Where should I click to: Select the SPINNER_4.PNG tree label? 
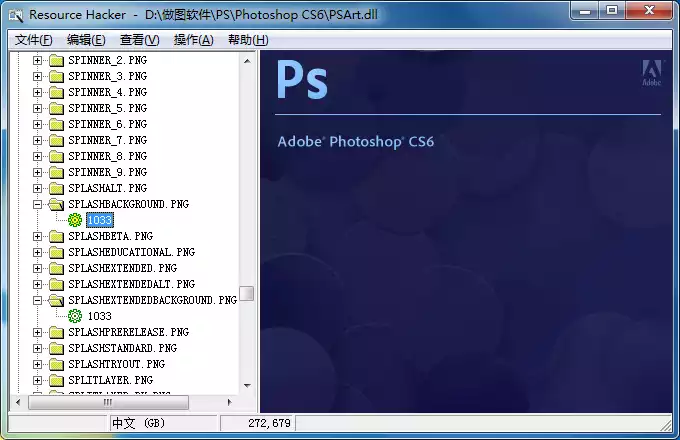(108, 92)
